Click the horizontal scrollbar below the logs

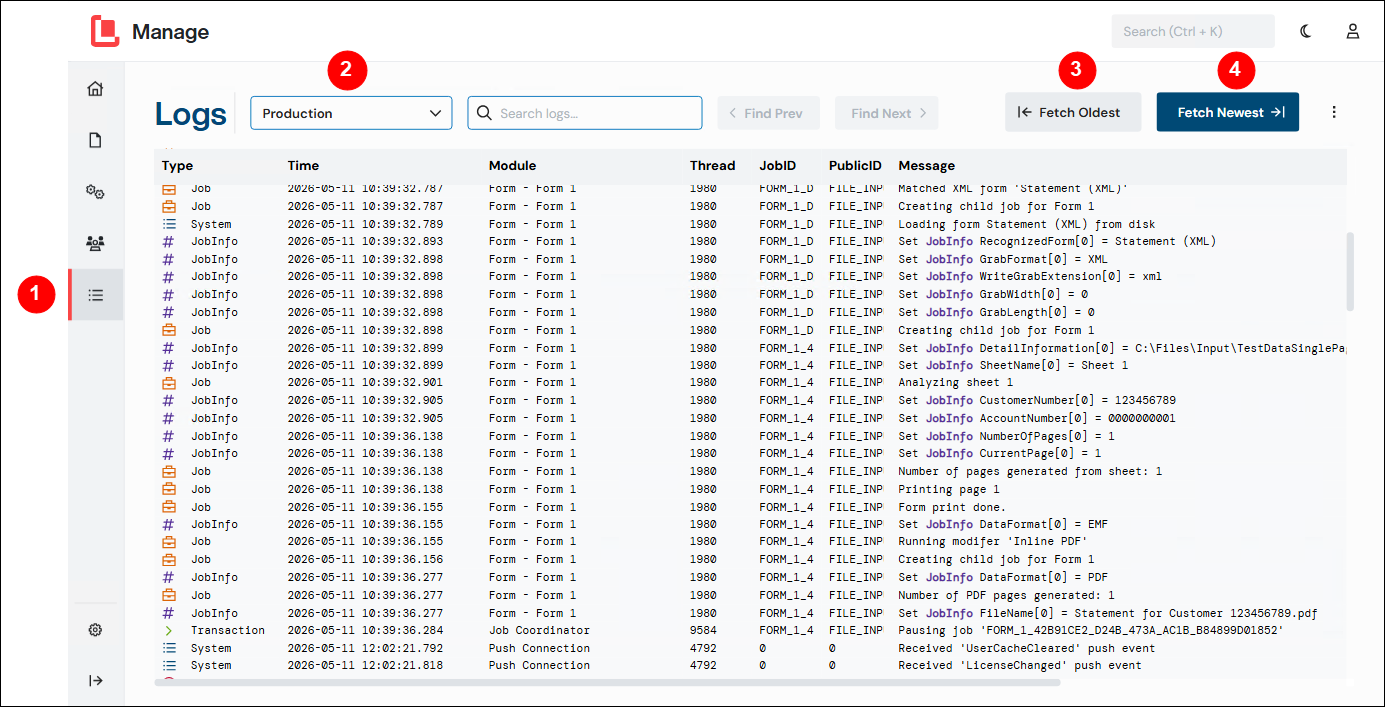pos(607,683)
